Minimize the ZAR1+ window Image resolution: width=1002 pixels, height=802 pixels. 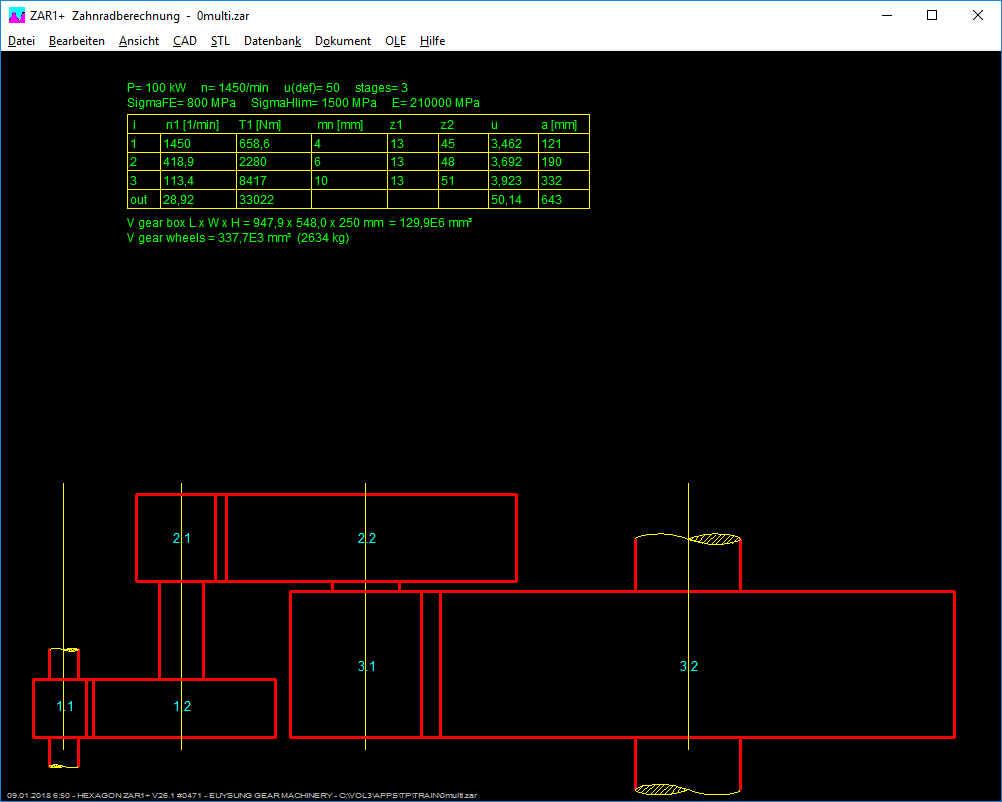[x=886, y=16]
